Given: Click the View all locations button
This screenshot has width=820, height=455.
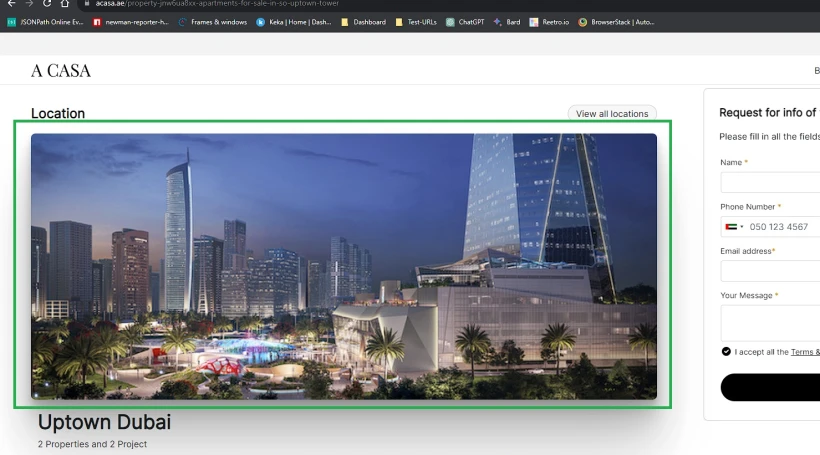Looking at the screenshot, I should tap(612, 114).
